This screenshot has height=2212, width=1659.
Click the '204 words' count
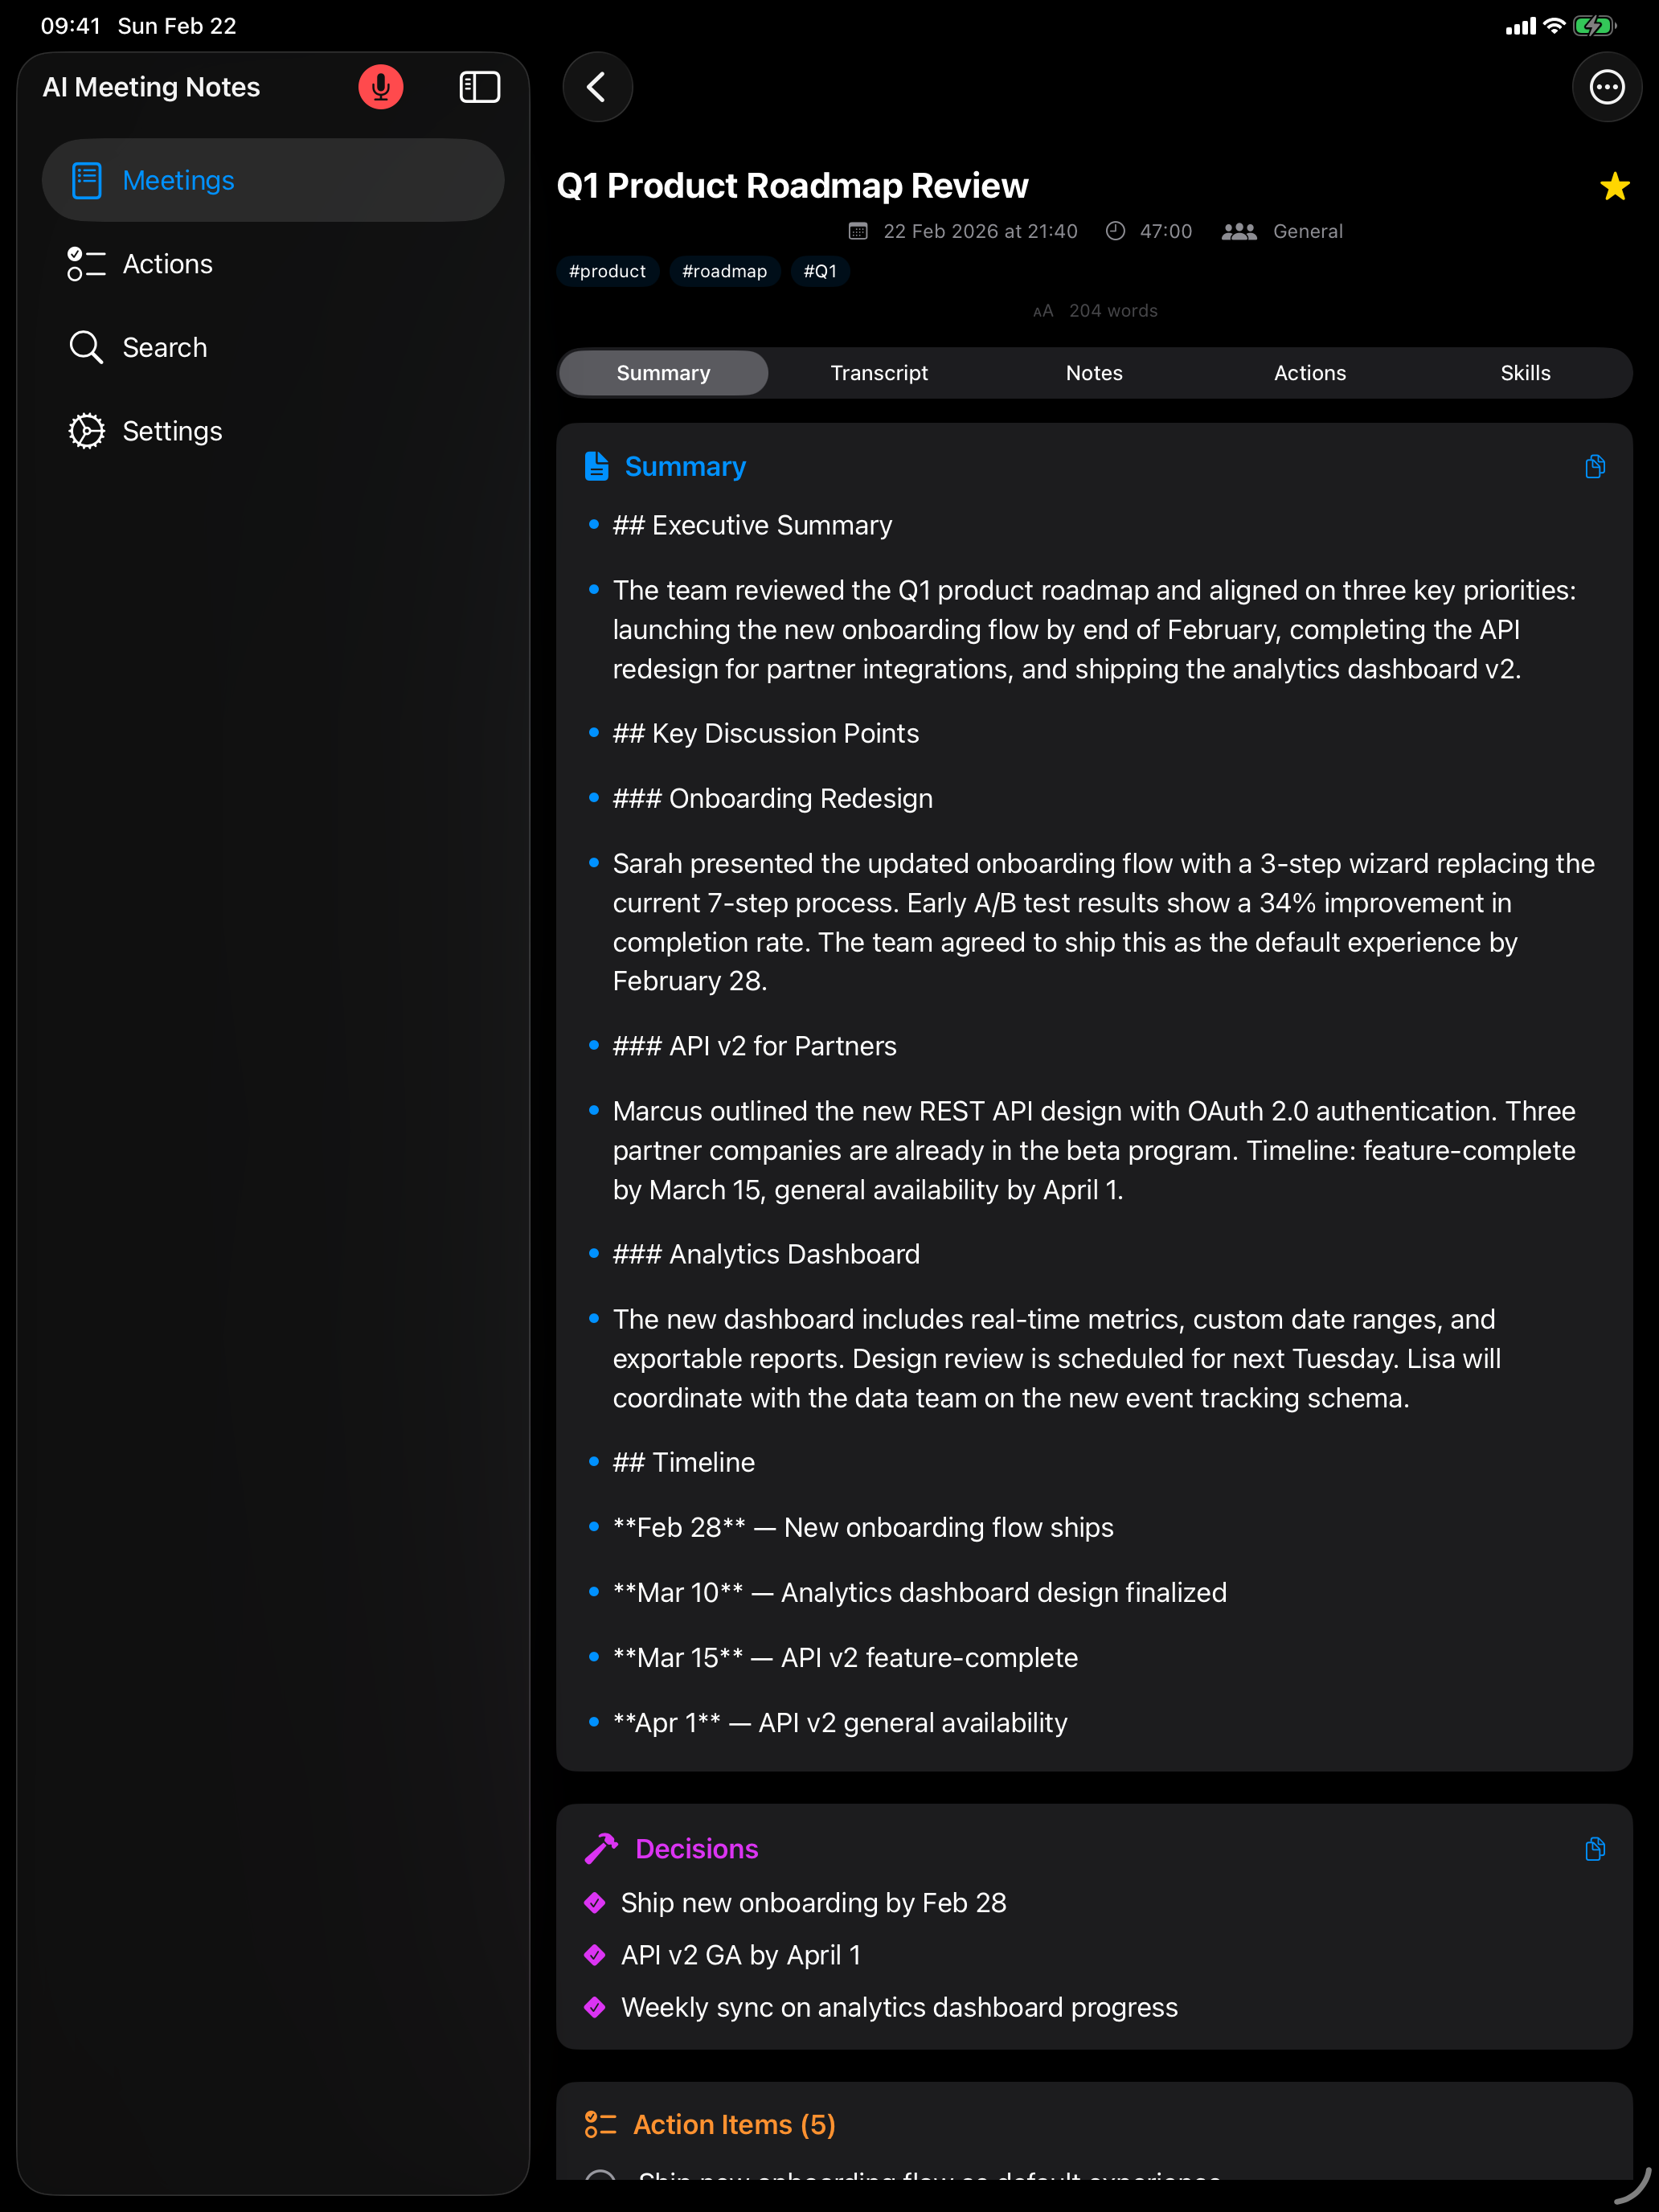[x=1113, y=311]
